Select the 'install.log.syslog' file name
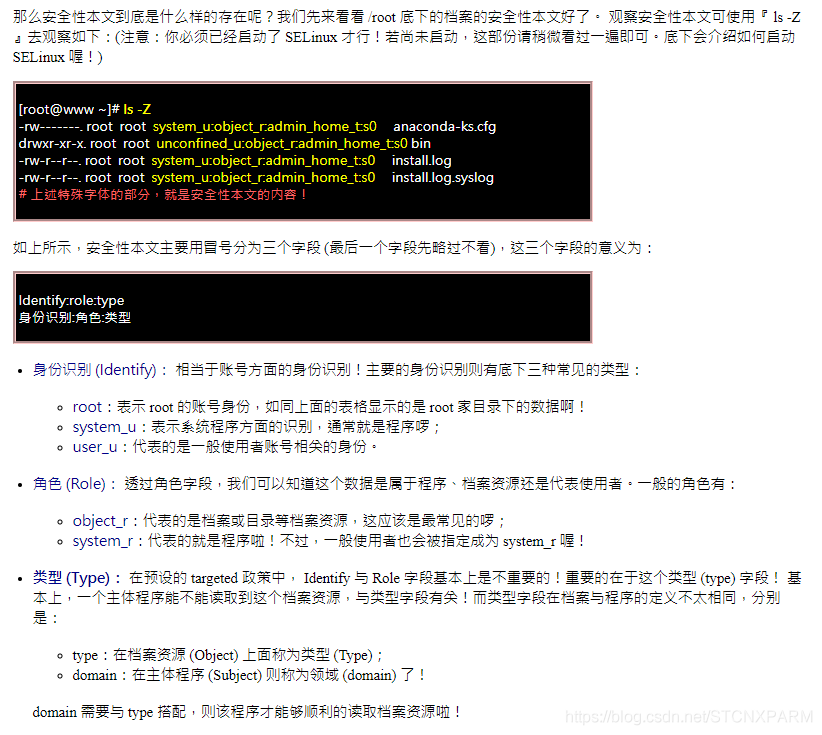 [442, 178]
